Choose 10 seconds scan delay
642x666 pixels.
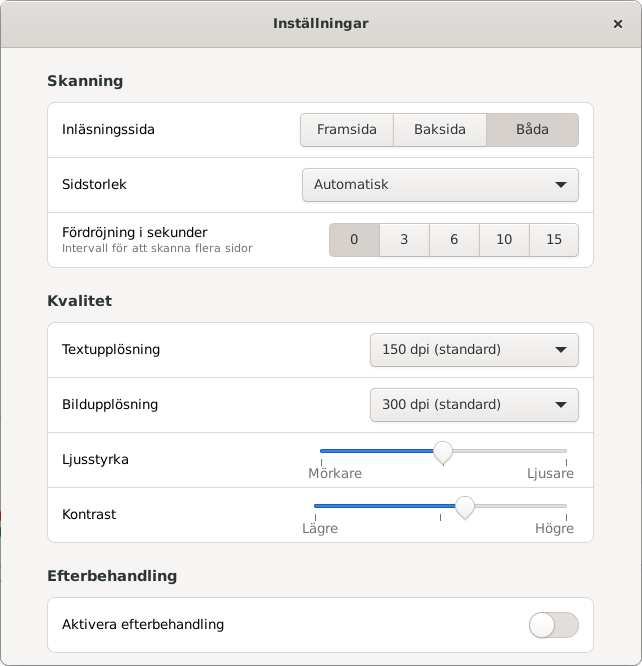point(504,240)
